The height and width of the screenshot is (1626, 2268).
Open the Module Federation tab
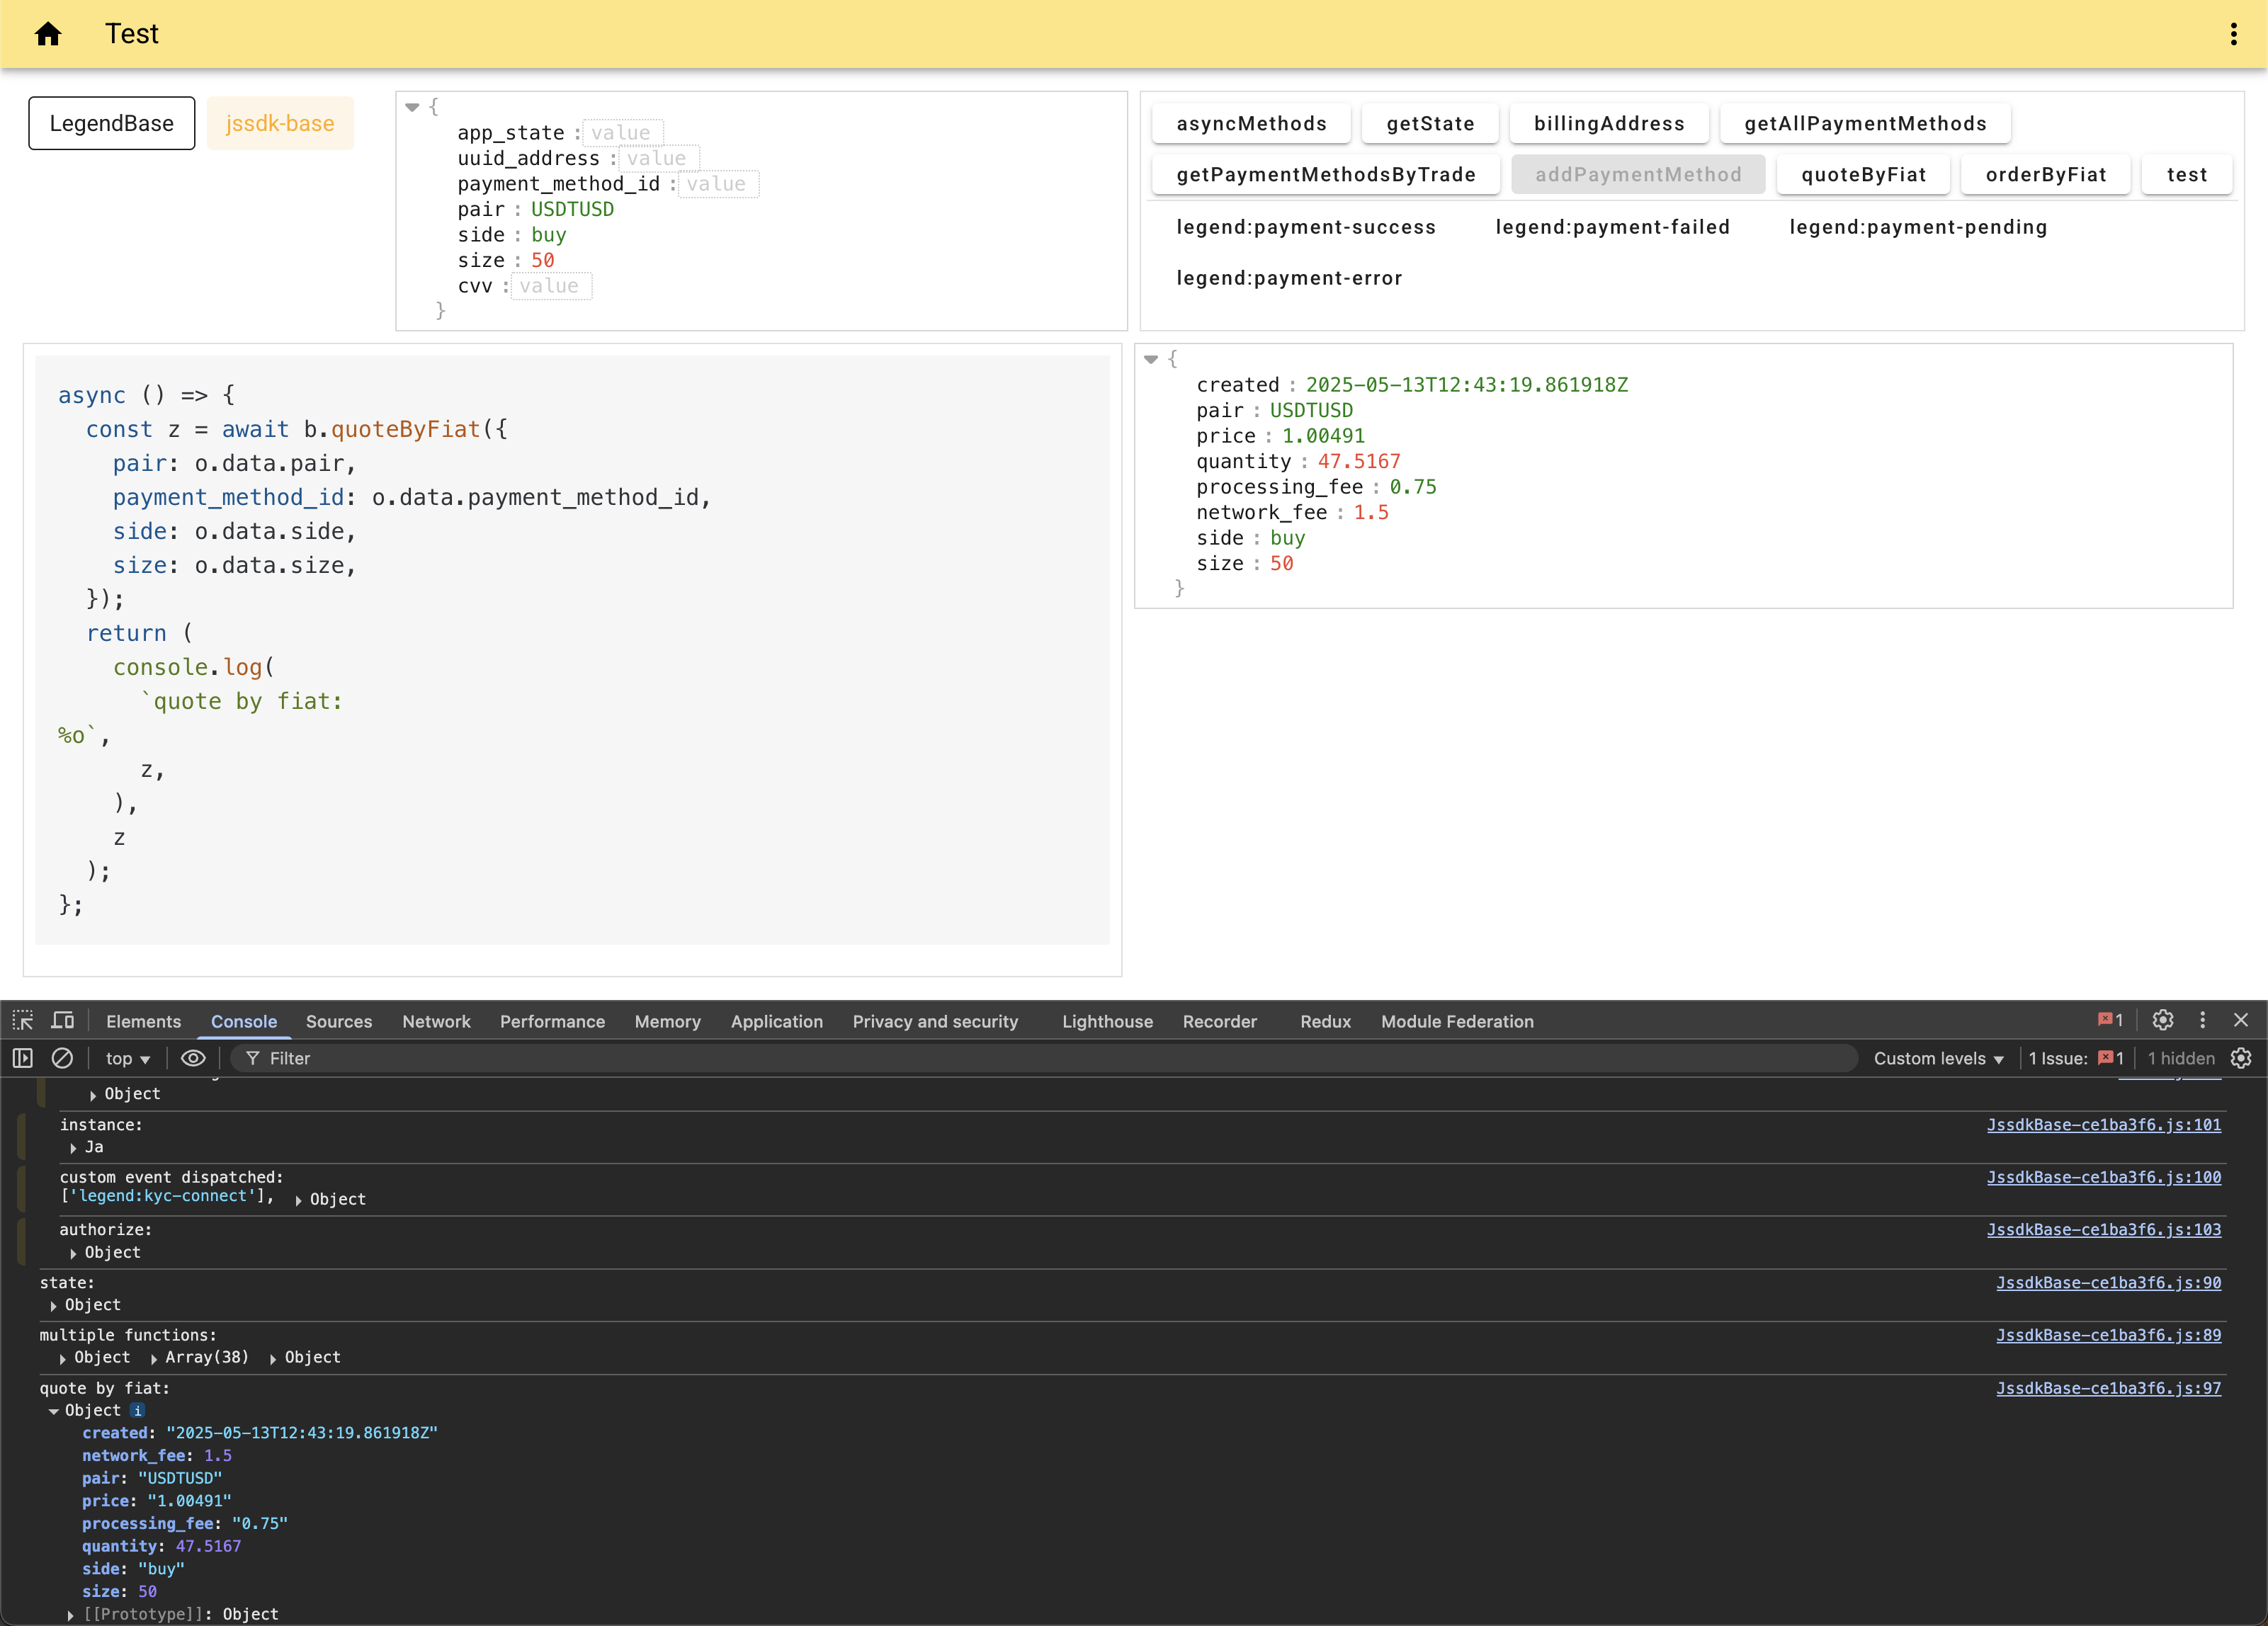(1457, 1021)
